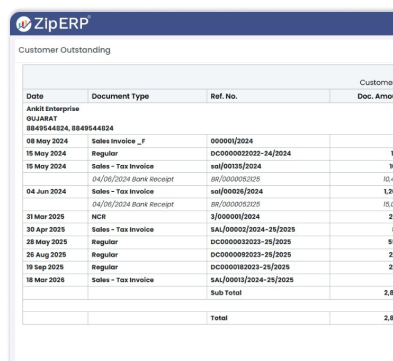Screen dimensions: 393x361
Task: Open reference 000001/2024
Action: coord(232,141)
